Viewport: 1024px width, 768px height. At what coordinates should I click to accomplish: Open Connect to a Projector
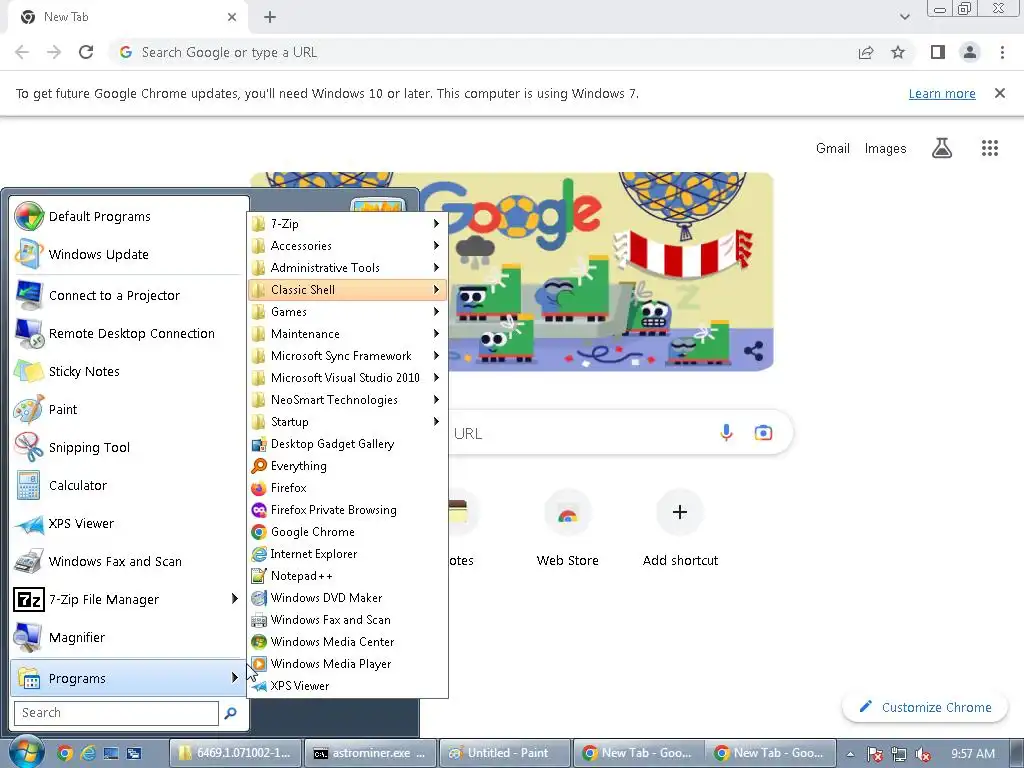pyautogui.click(x=129, y=295)
